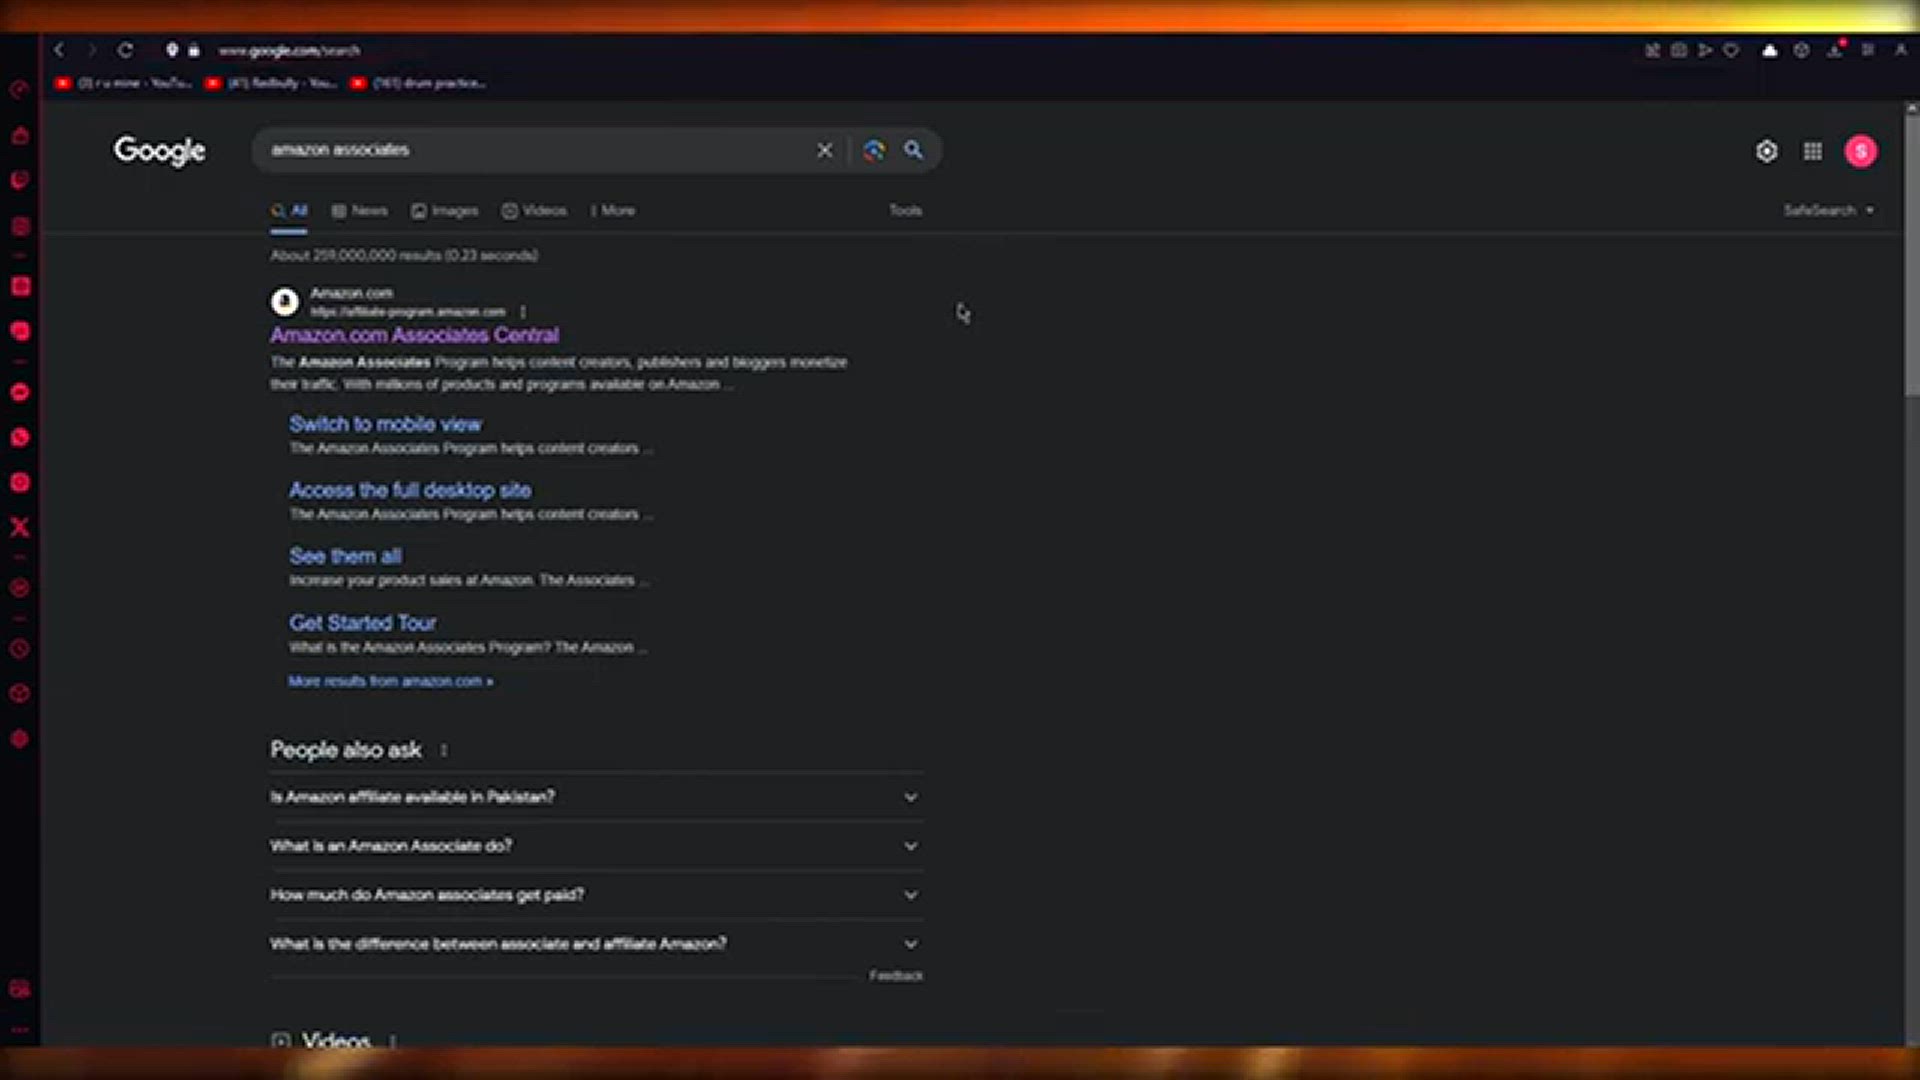
Task: Reload the page with the refresh icon
Action: pos(125,50)
